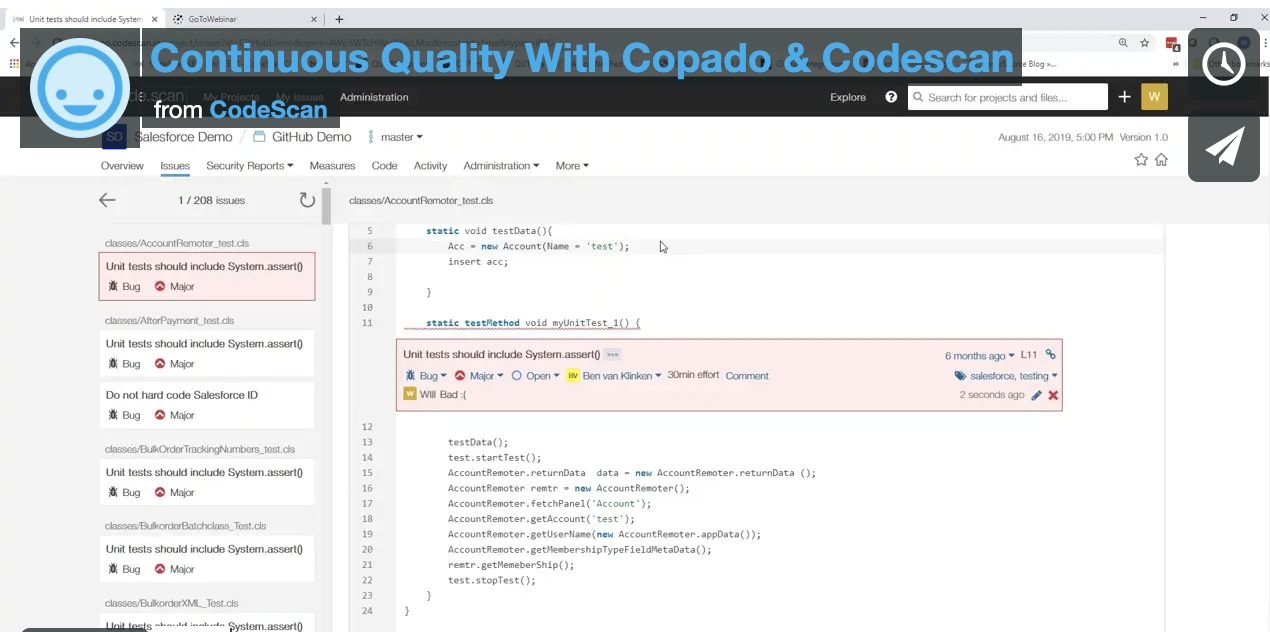Click the 30min effort text
The image size is (1270, 632).
tap(693, 376)
